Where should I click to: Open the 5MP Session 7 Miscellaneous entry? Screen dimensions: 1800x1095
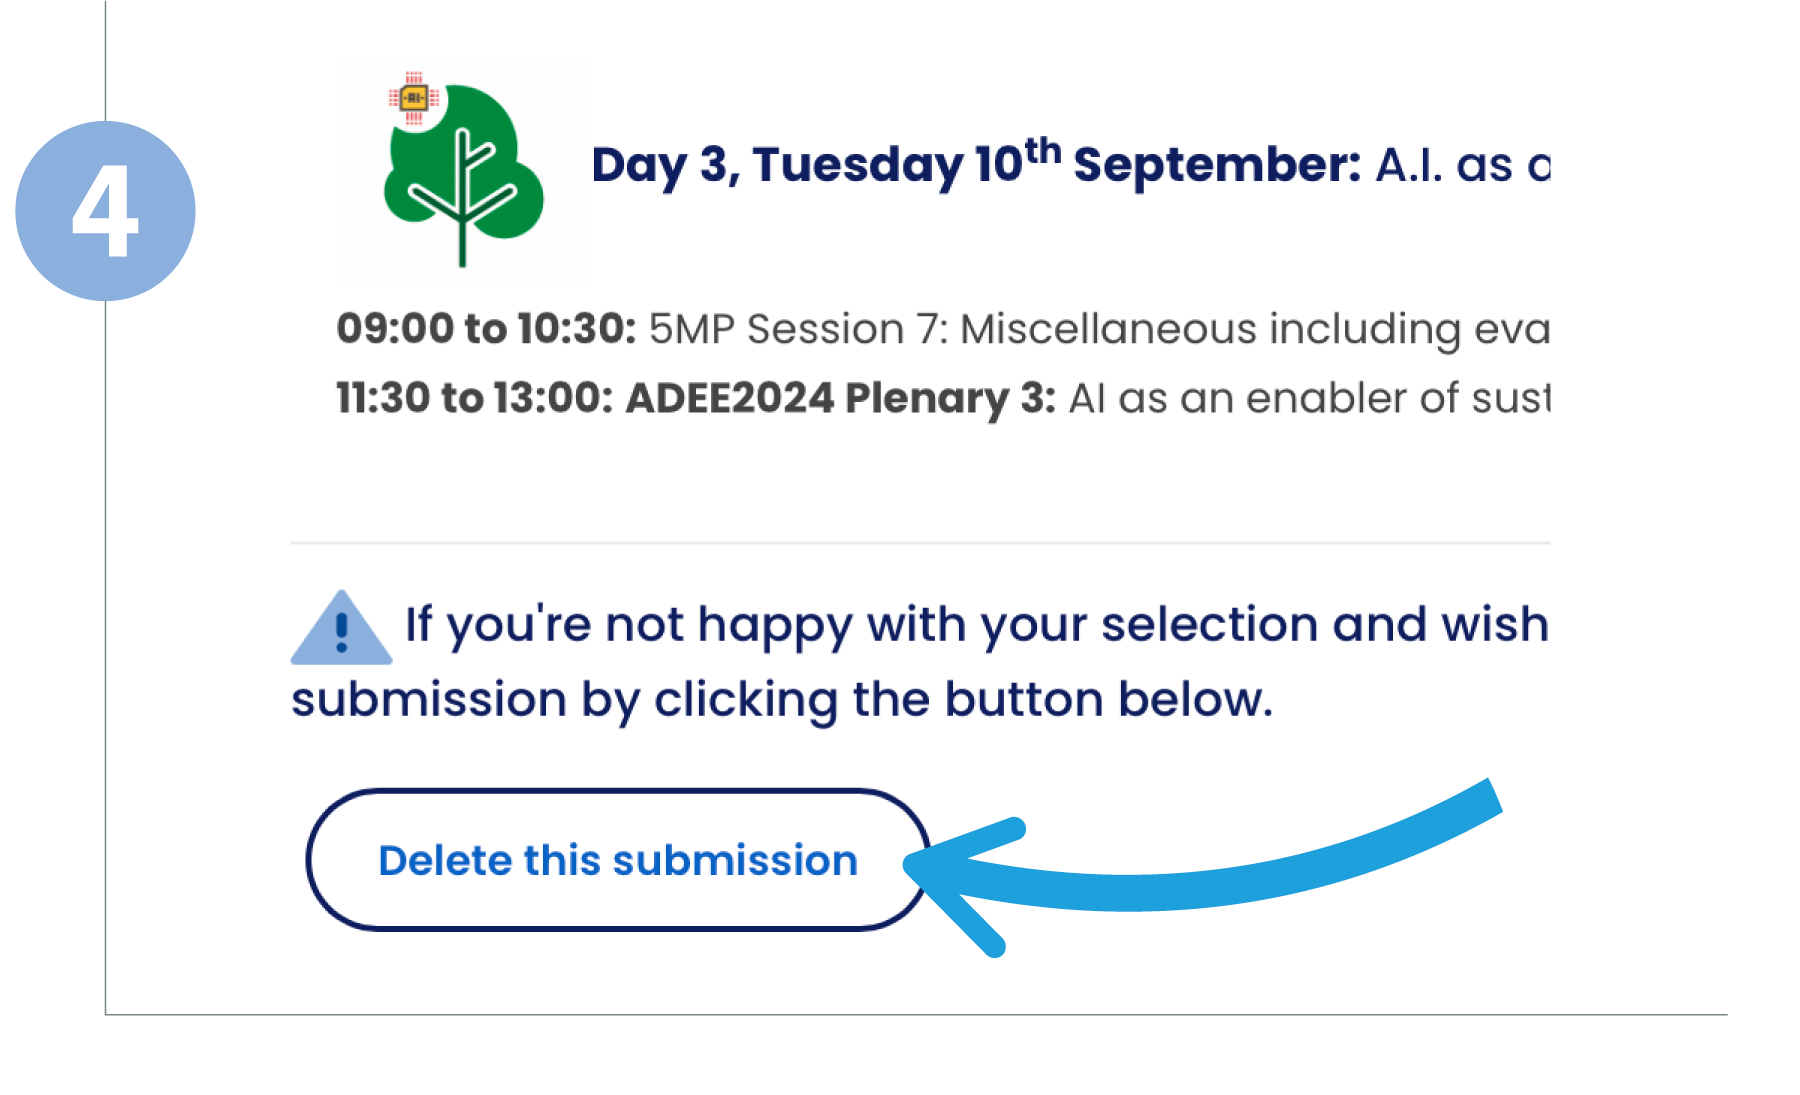pos(1099,329)
